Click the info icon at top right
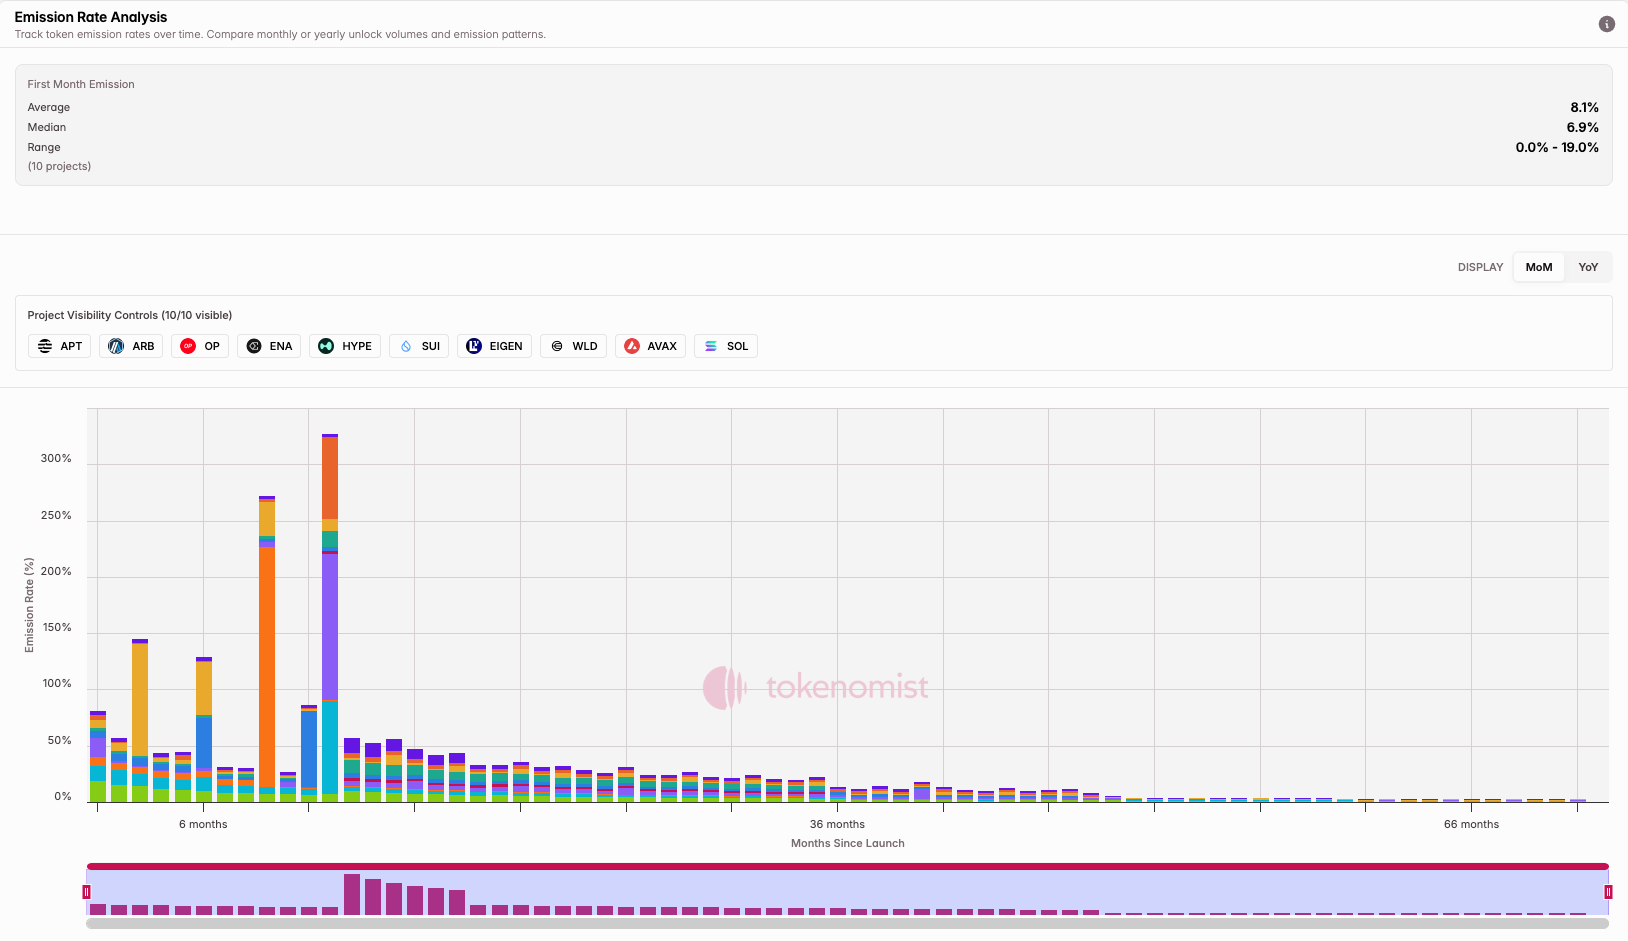The width and height of the screenshot is (1628, 941). pyautogui.click(x=1606, y=24)
